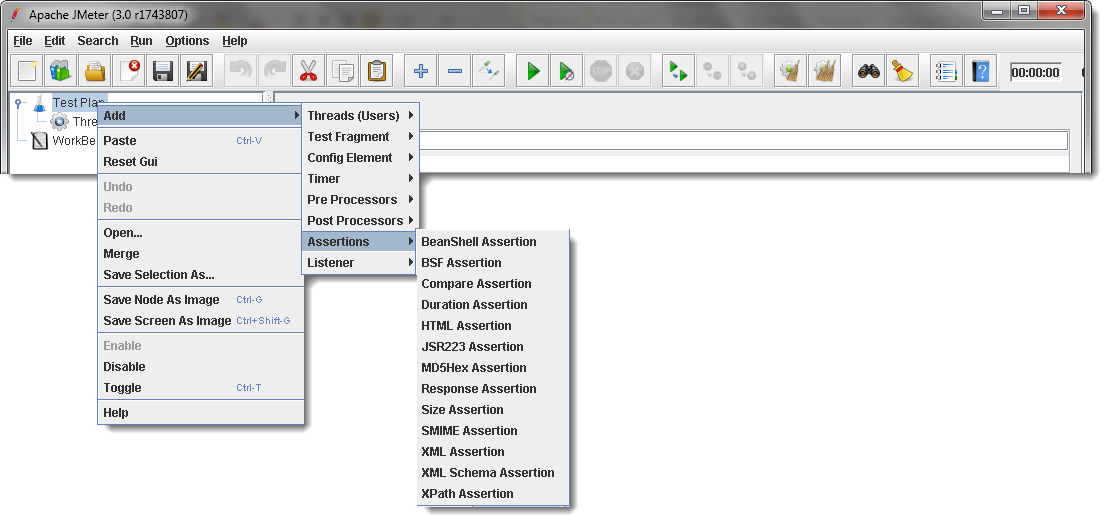
Task: Expand the Add context menu entry
Action: [201, 115]
